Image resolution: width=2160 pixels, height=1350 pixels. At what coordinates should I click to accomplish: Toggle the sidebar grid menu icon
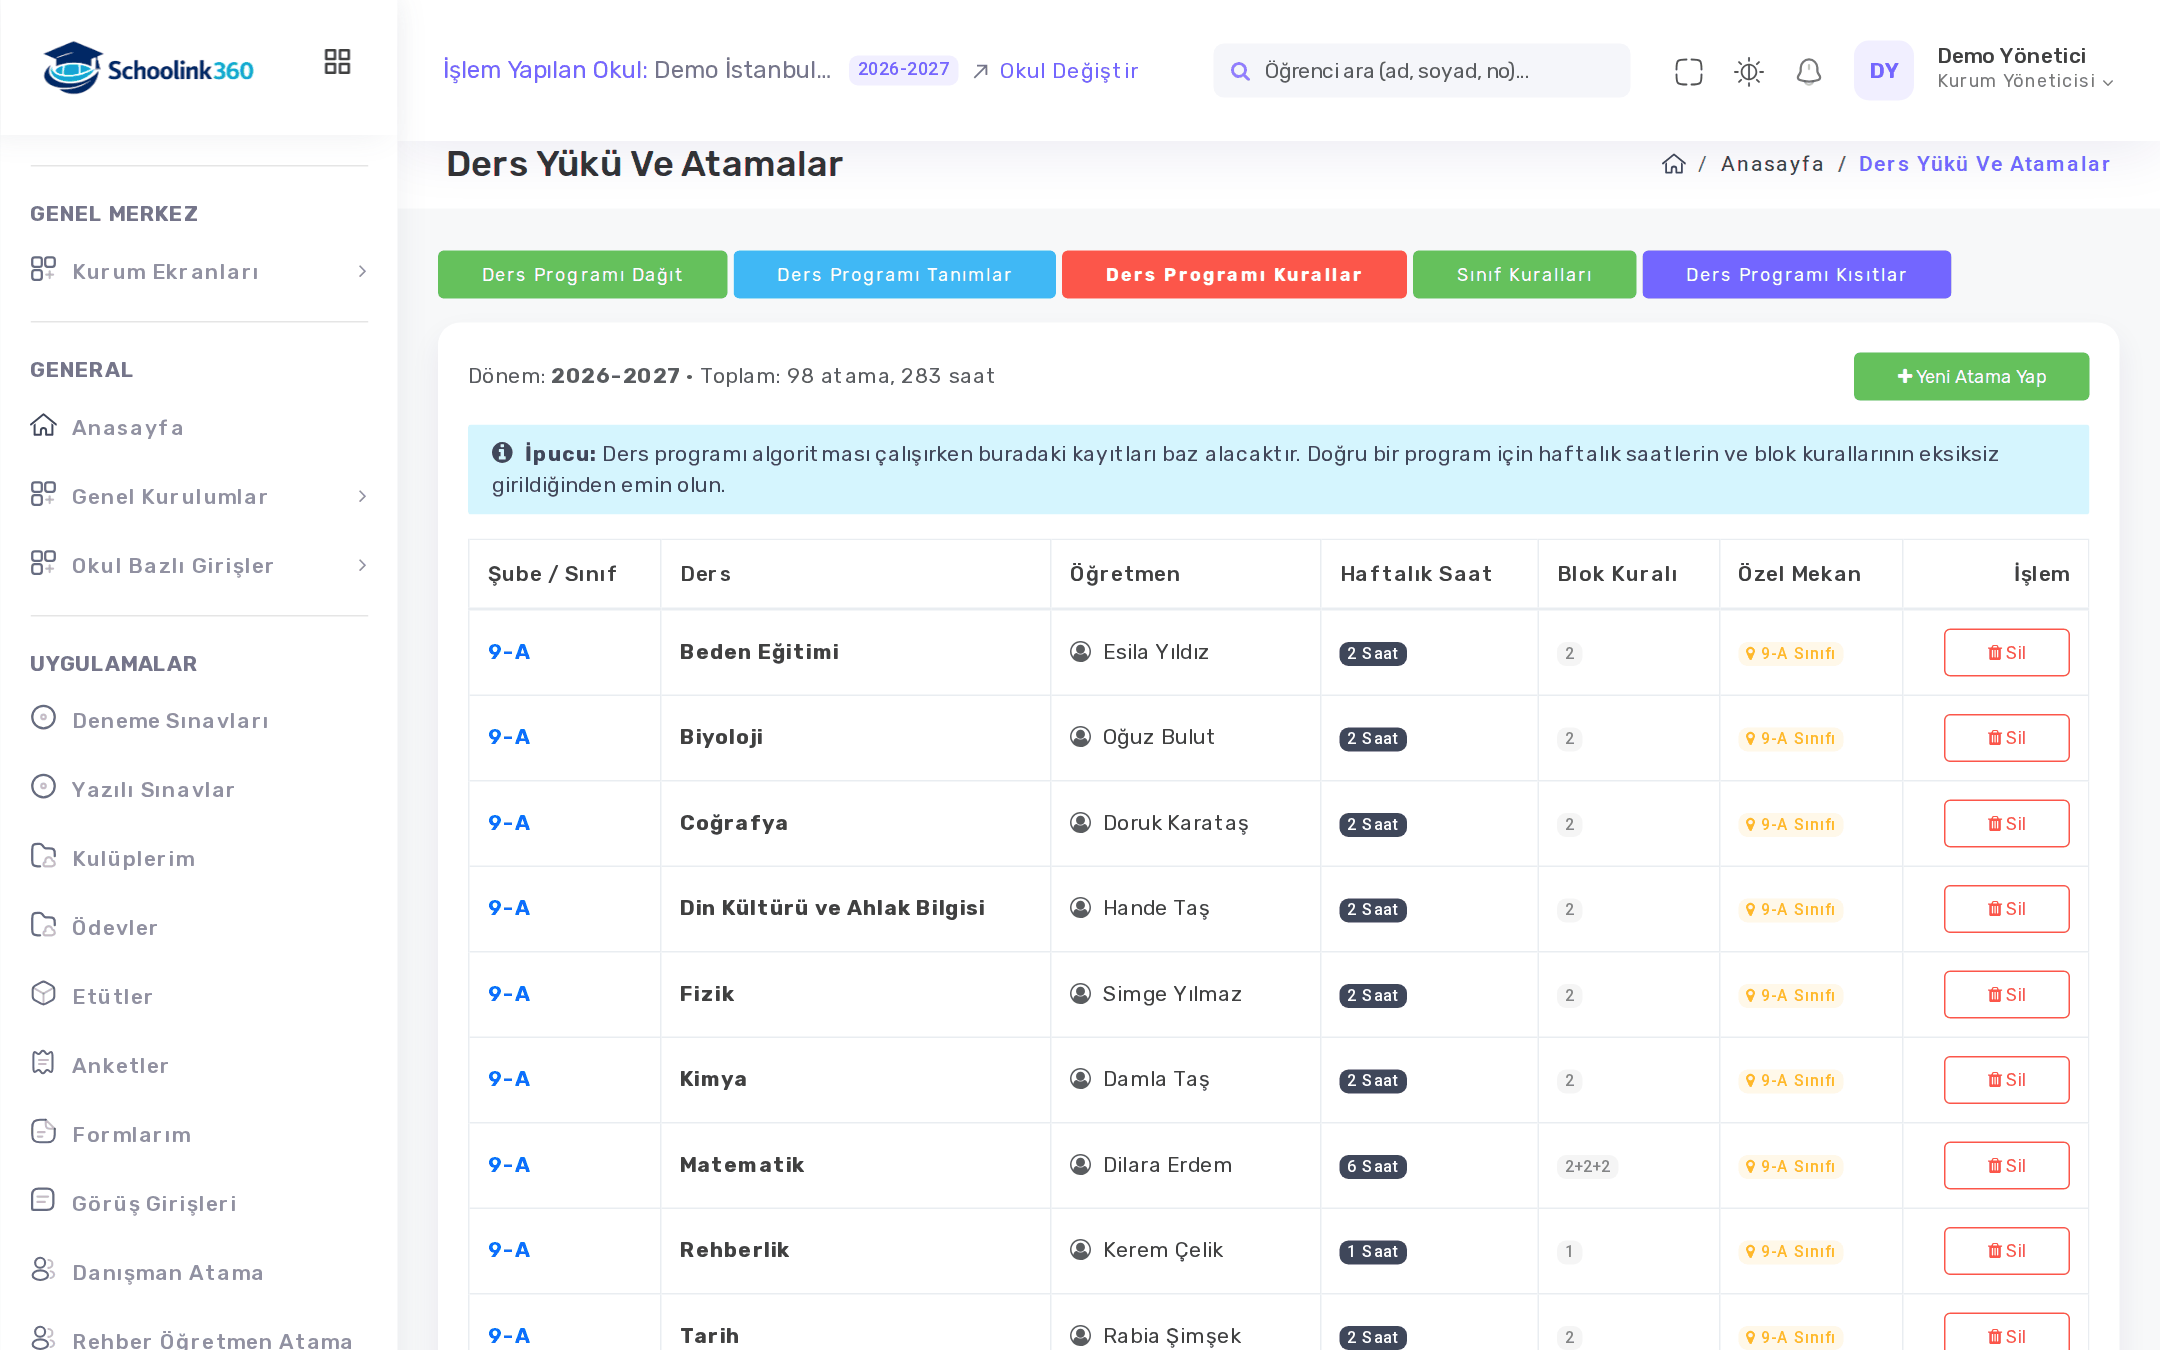point(337,62)
